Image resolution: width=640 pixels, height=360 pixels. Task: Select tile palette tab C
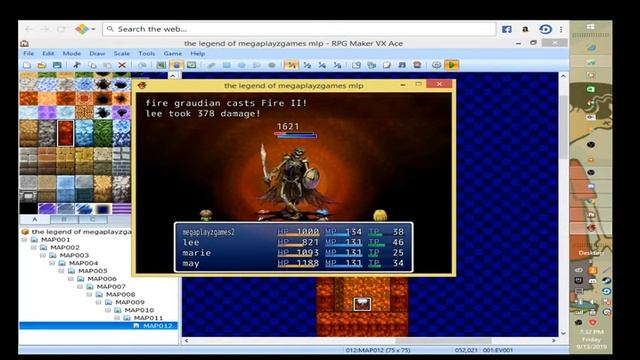tap(93, 220)
